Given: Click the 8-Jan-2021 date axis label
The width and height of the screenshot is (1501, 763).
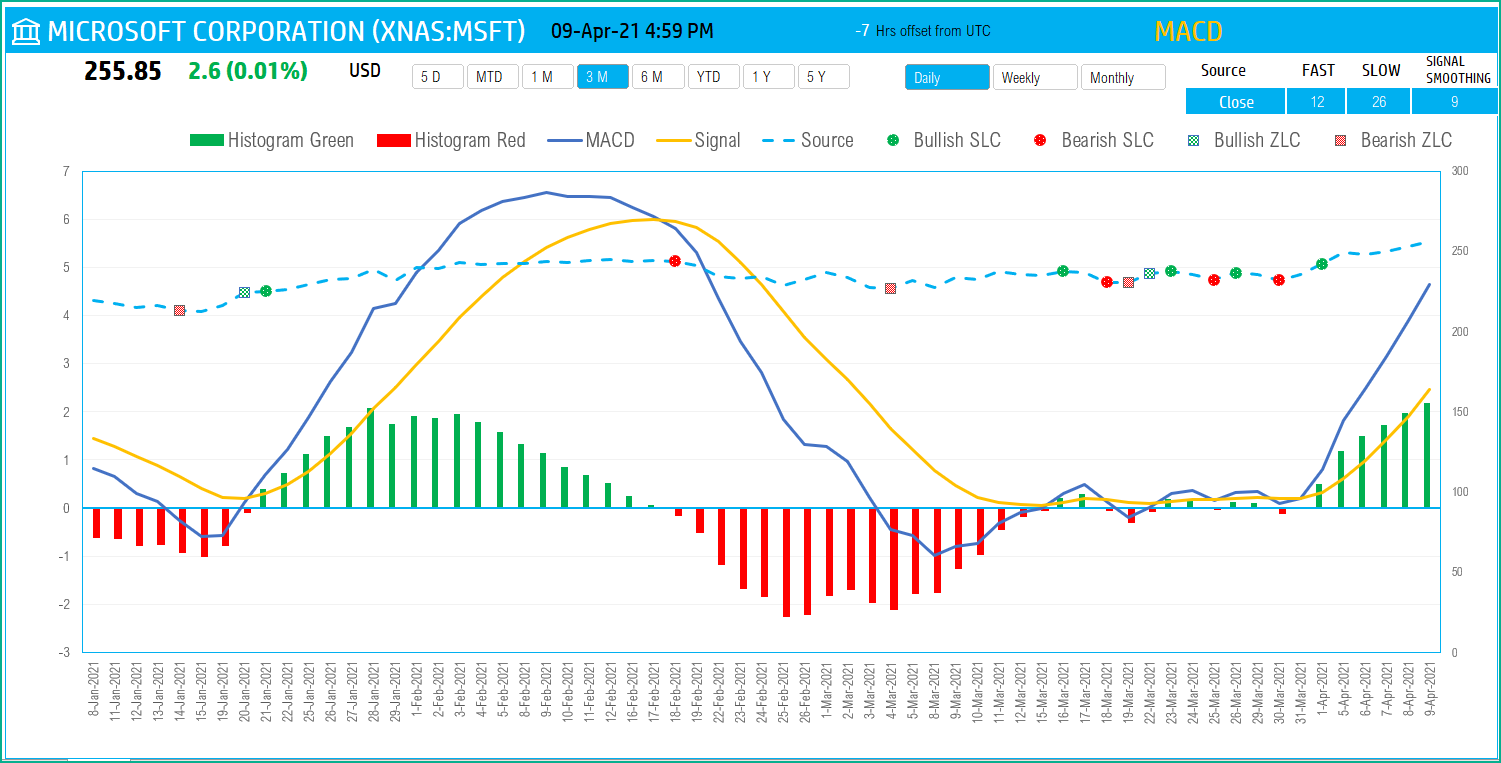Looking at the screenshot, I should pyautogui.click(x=94, y=688).
